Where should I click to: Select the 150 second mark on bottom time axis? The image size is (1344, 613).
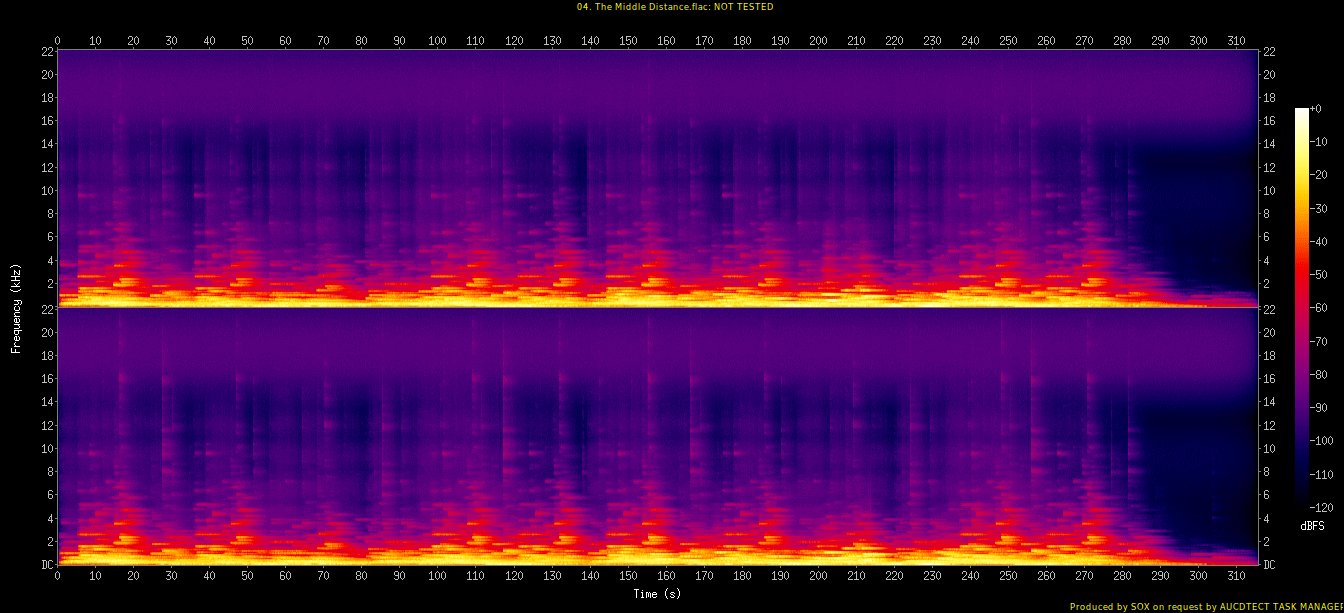628,577
